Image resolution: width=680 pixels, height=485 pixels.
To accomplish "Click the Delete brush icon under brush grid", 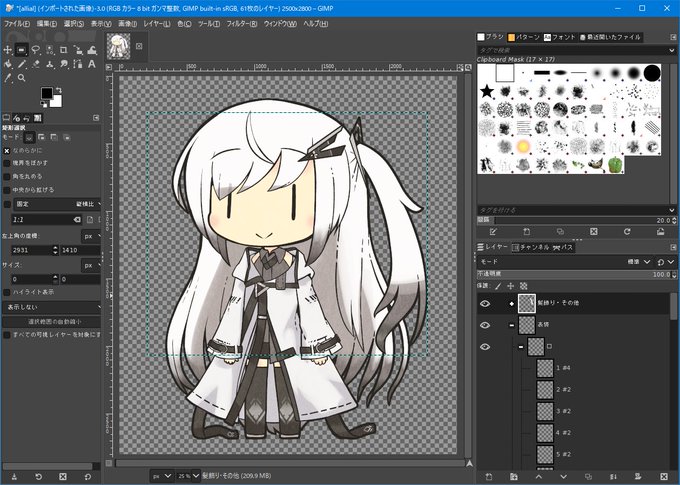I will tap(594, 232).
